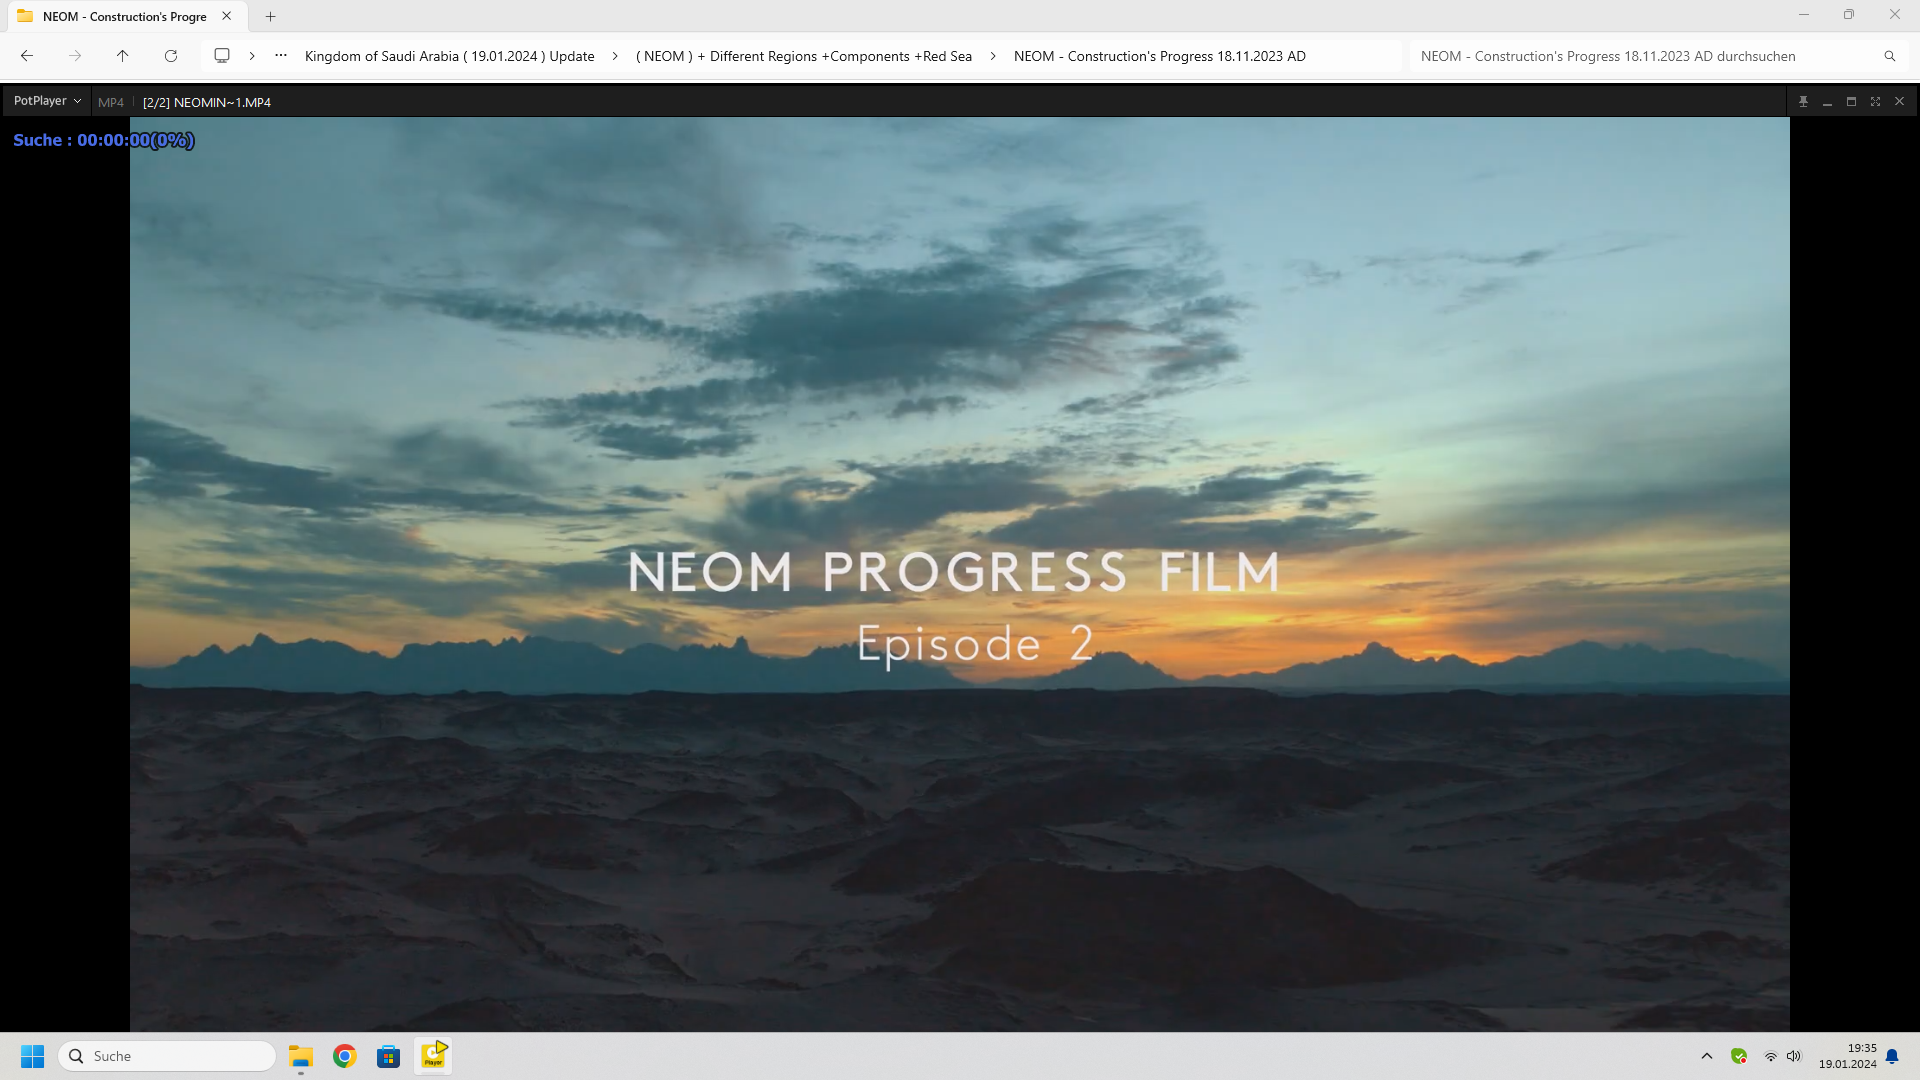Restore down the File Explorer window
This screenshot has height=1080, width=1920.
coord(1849,15)
